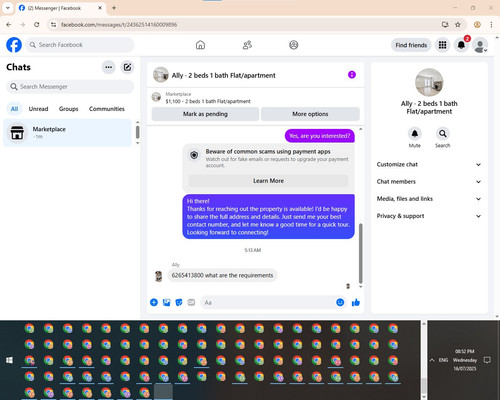Open conversation information purple icon
Screen dimensions: 500x400
(352, 75)
